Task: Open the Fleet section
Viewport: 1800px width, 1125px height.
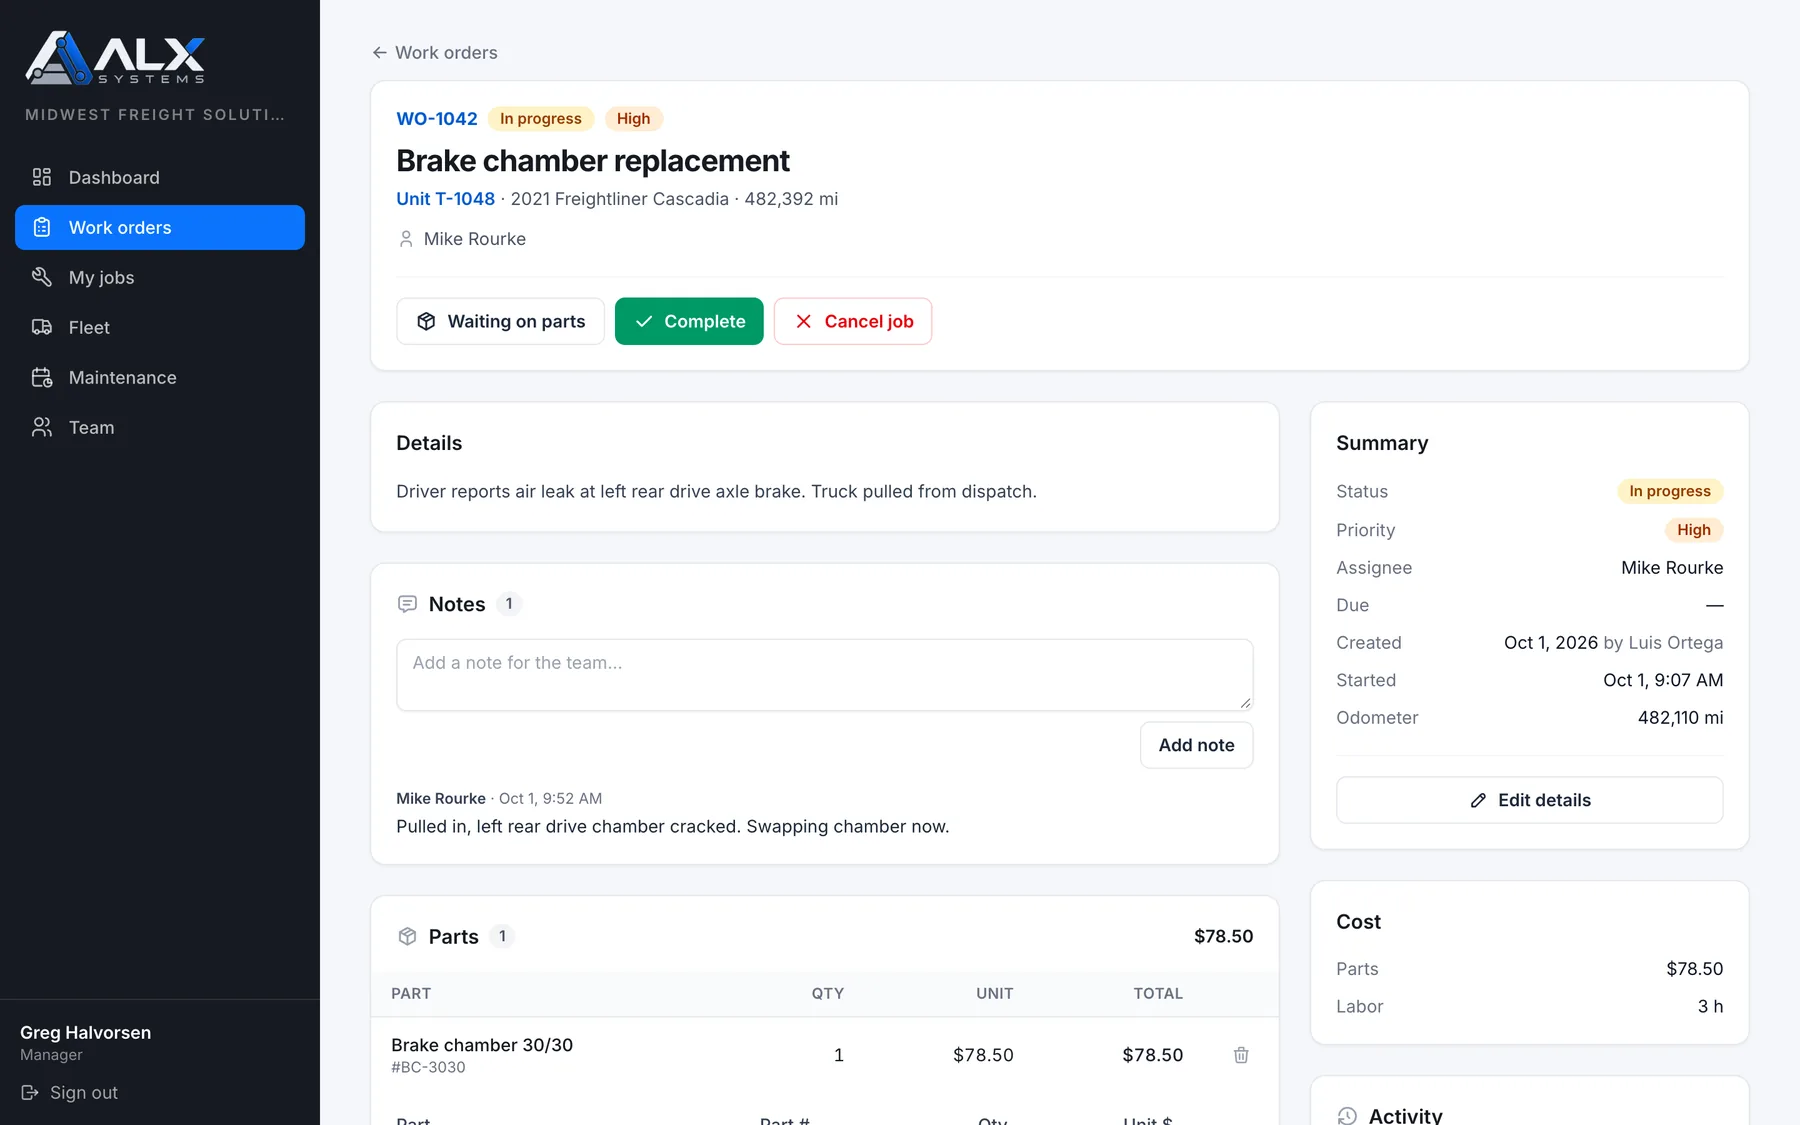Action: point(160,327)
